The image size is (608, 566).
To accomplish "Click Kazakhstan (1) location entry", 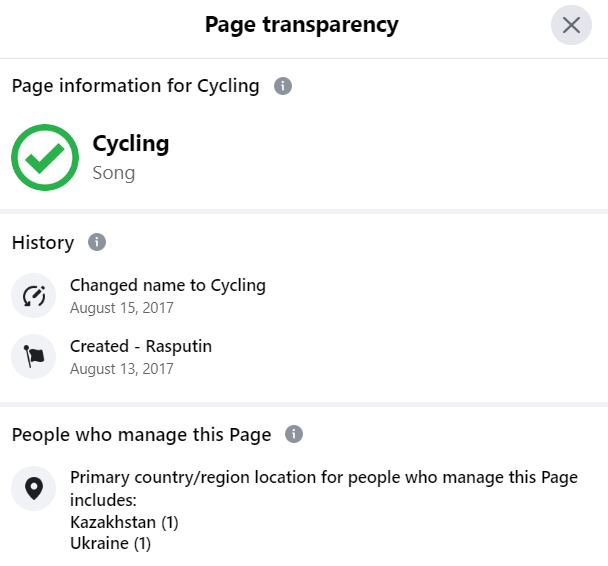I will point(124,522).
